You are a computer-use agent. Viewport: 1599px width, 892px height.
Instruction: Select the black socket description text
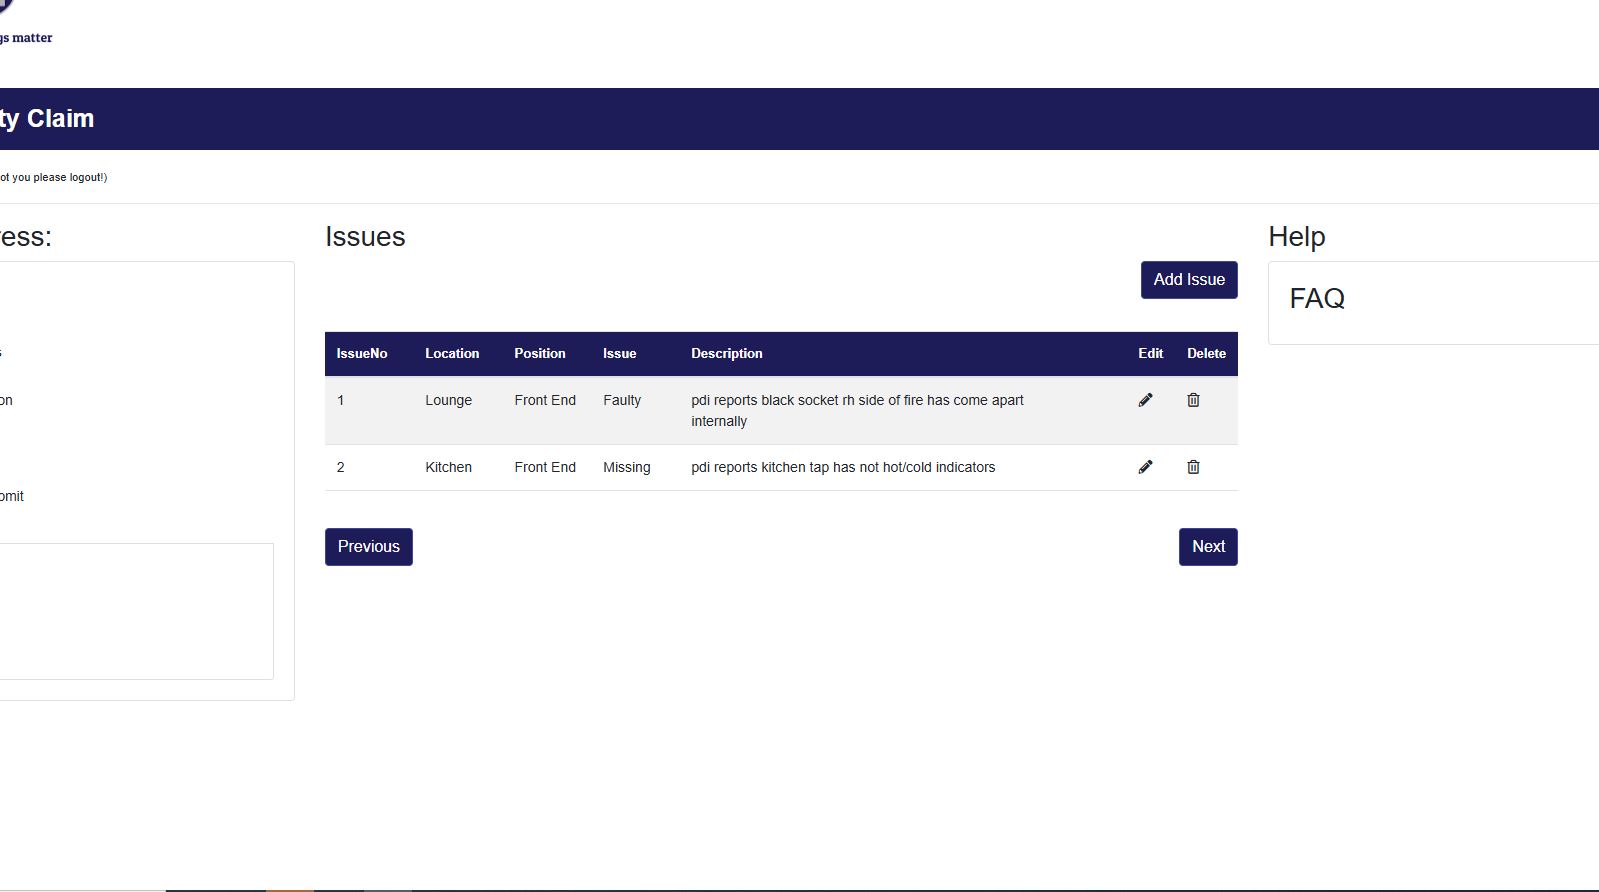pos(857,411)
